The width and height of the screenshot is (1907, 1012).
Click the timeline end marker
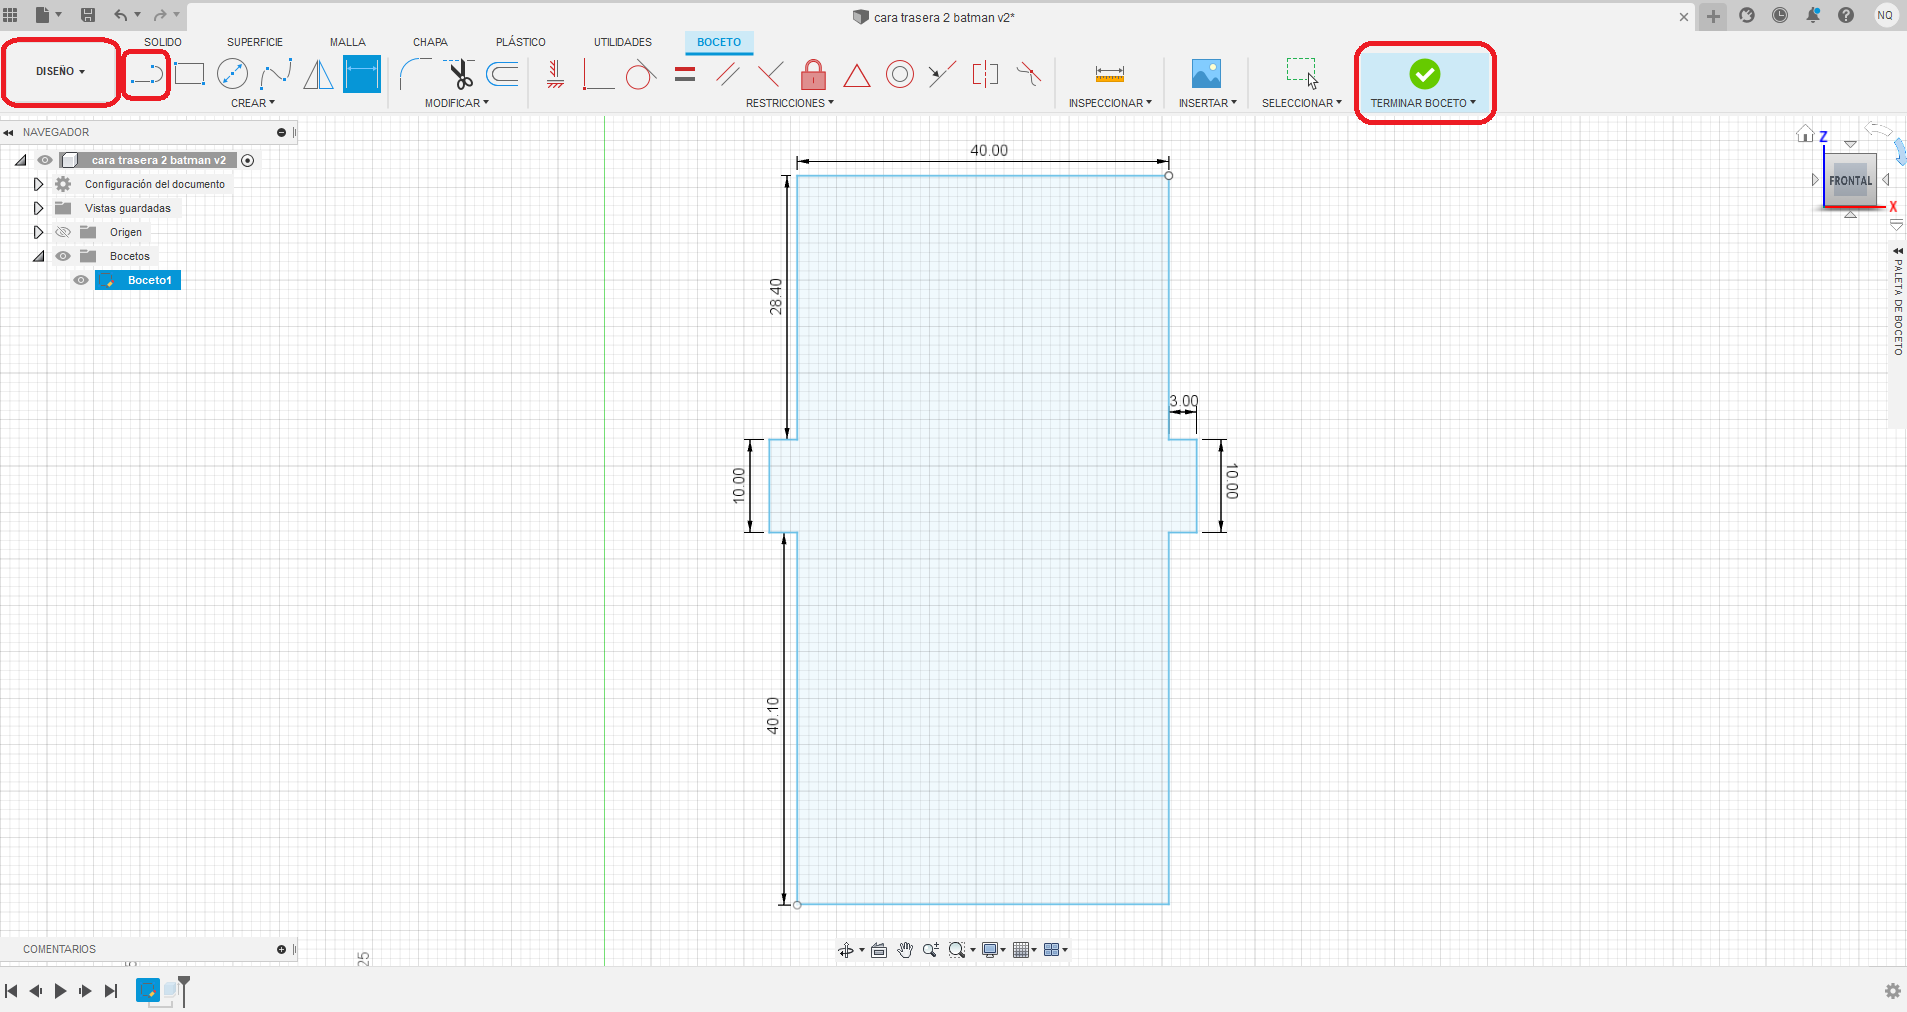pos(184,990)
